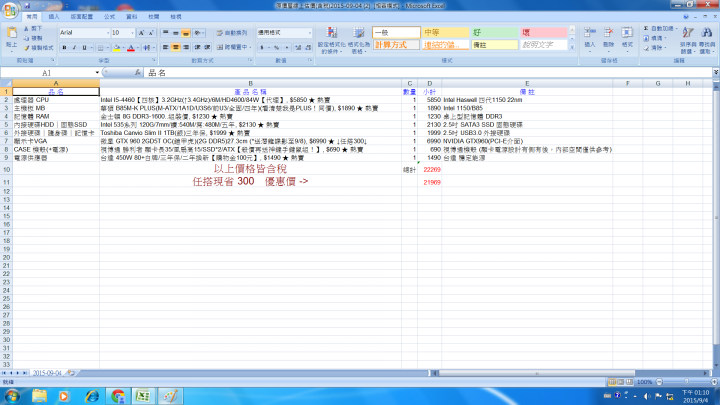Open Internet Explorer from the taskbar
The height and width of the screenshot is (405, 720).
(x=92, y=396)
